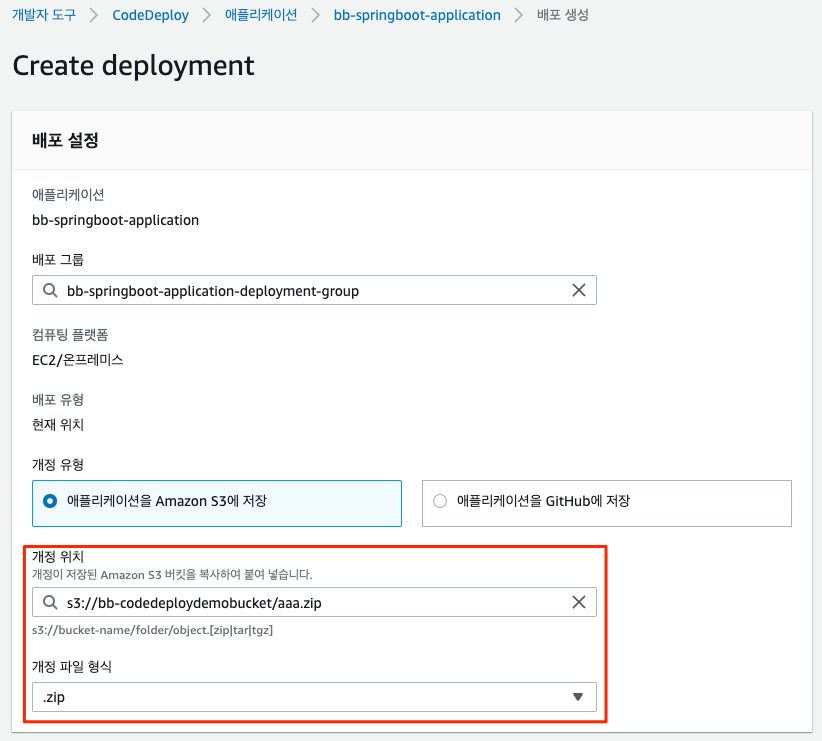This screenshot has height=741, width=822.
Task: Click the 개정 유형 label
Action: (58, 465)
